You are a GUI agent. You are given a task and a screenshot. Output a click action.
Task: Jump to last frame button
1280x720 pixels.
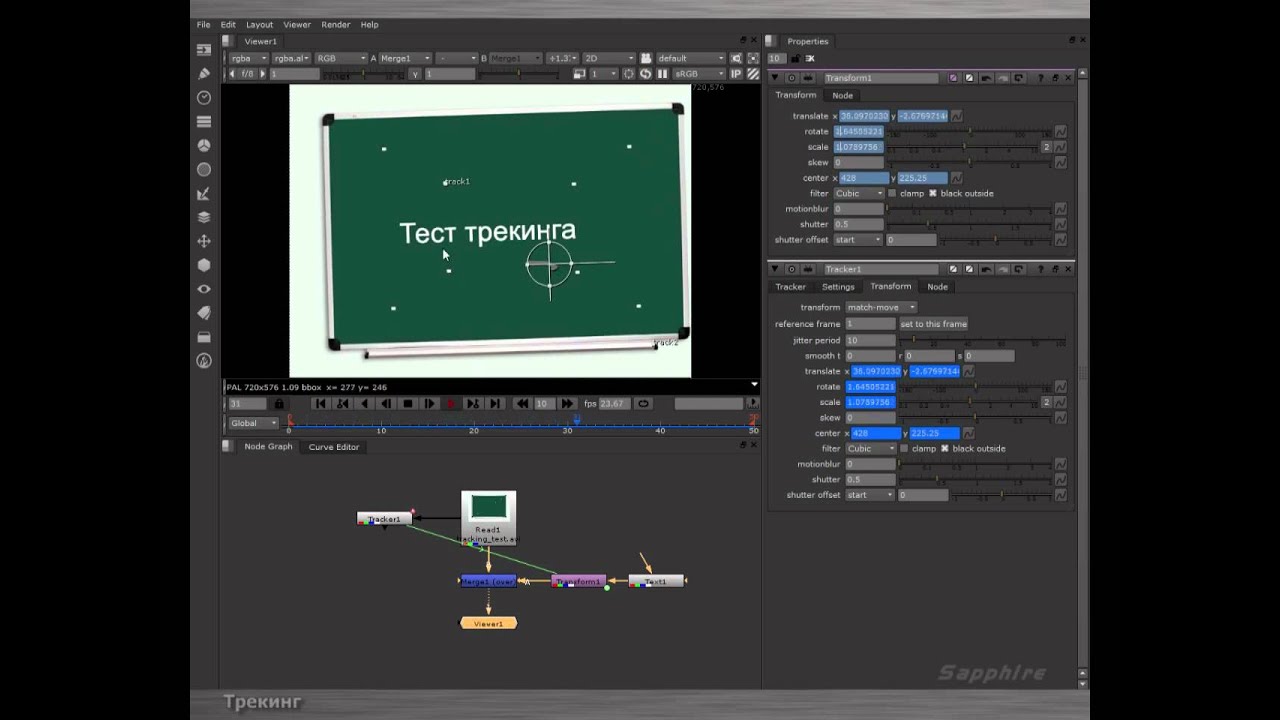coord(495,403)
